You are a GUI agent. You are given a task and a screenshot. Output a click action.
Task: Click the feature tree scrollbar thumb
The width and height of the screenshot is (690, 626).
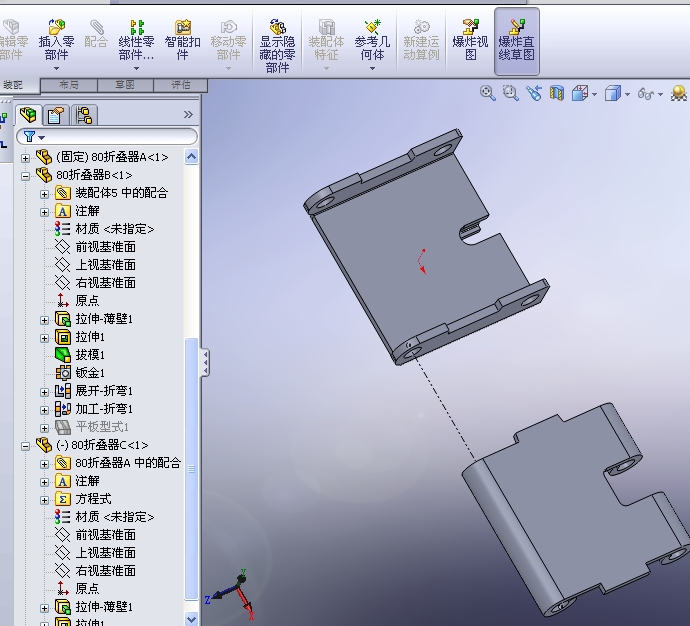pyautogui.click(x=191, y=469)
